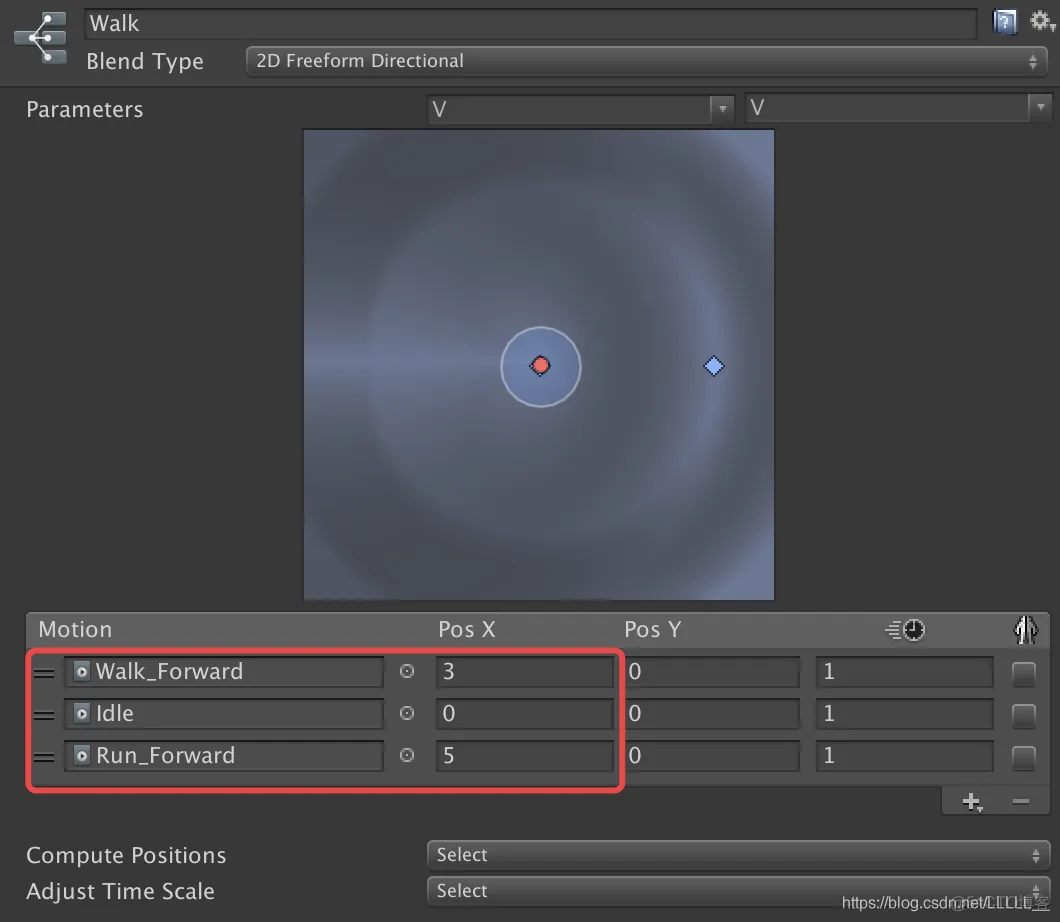Click the Adjust Time Scale label
This screenshot has height=922, width=1060.
(x=120, y=892)
